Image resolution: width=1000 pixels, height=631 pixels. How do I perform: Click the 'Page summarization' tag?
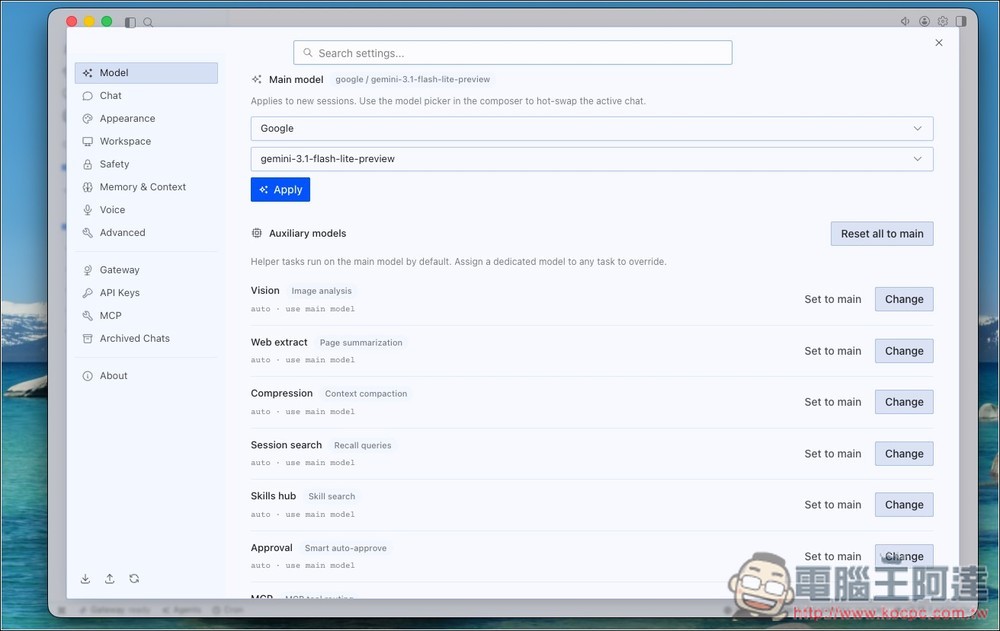pos(361,343)
